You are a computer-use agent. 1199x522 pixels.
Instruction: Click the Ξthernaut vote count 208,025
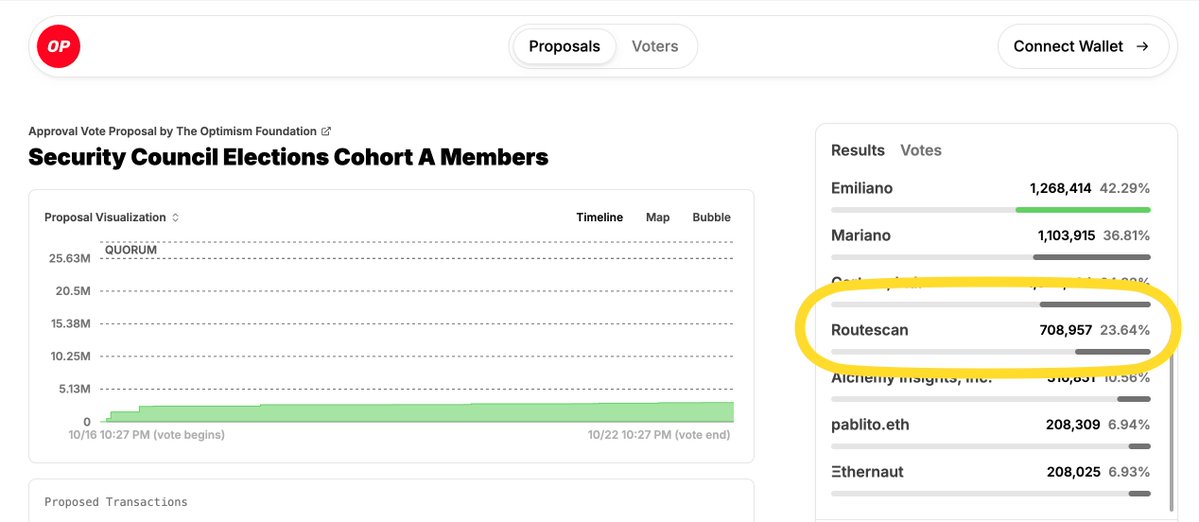1073,472
